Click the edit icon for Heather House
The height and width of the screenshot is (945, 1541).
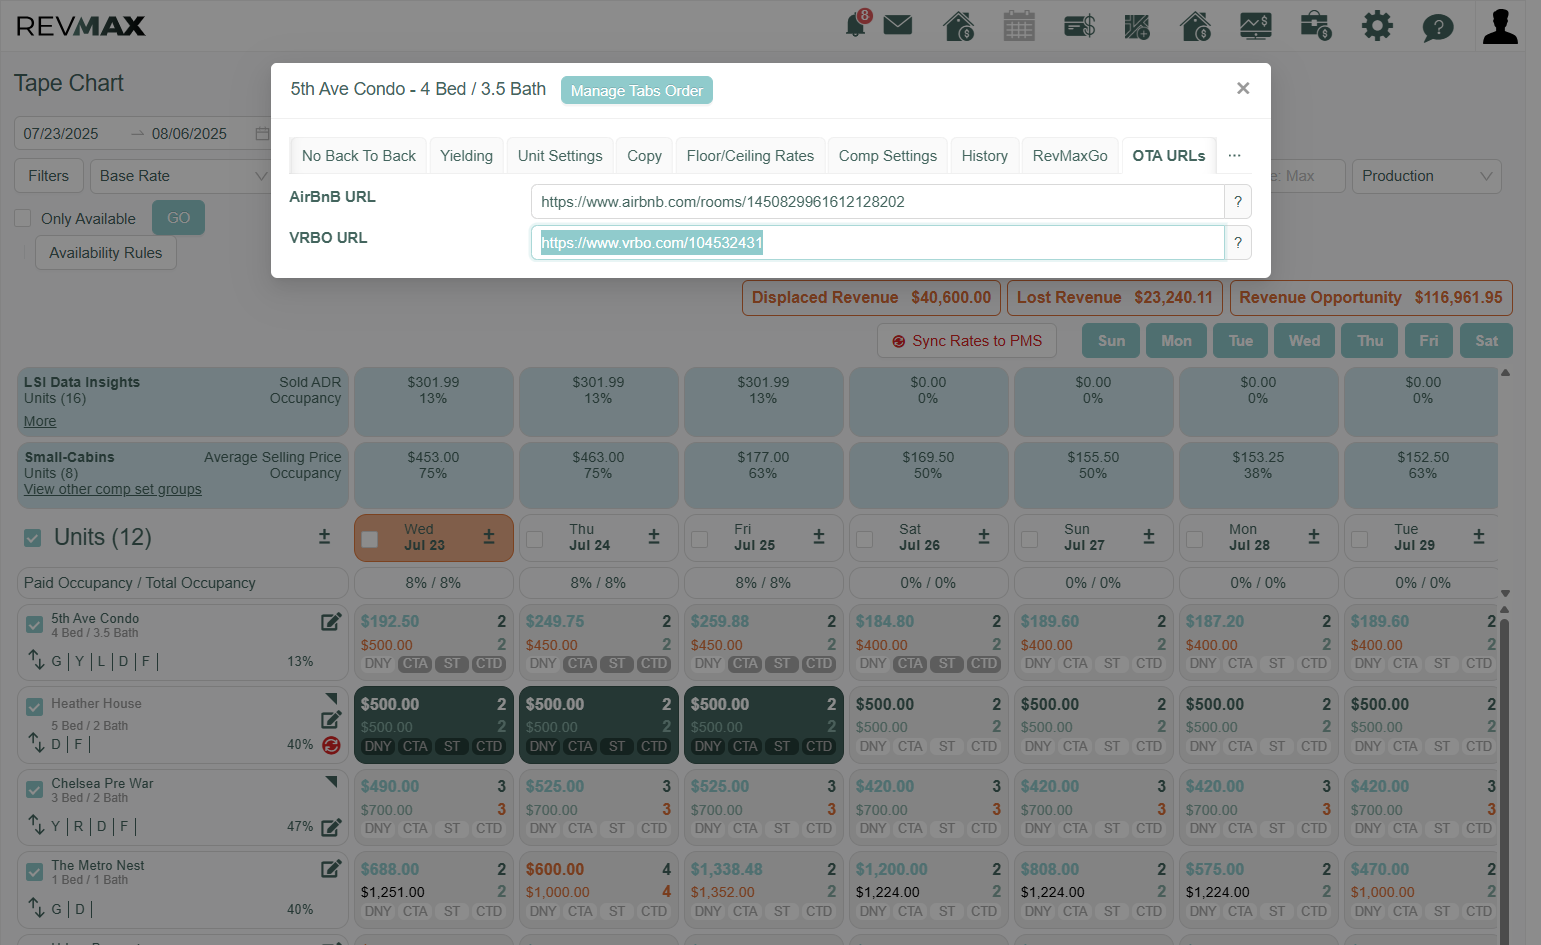tap(331, 719)
